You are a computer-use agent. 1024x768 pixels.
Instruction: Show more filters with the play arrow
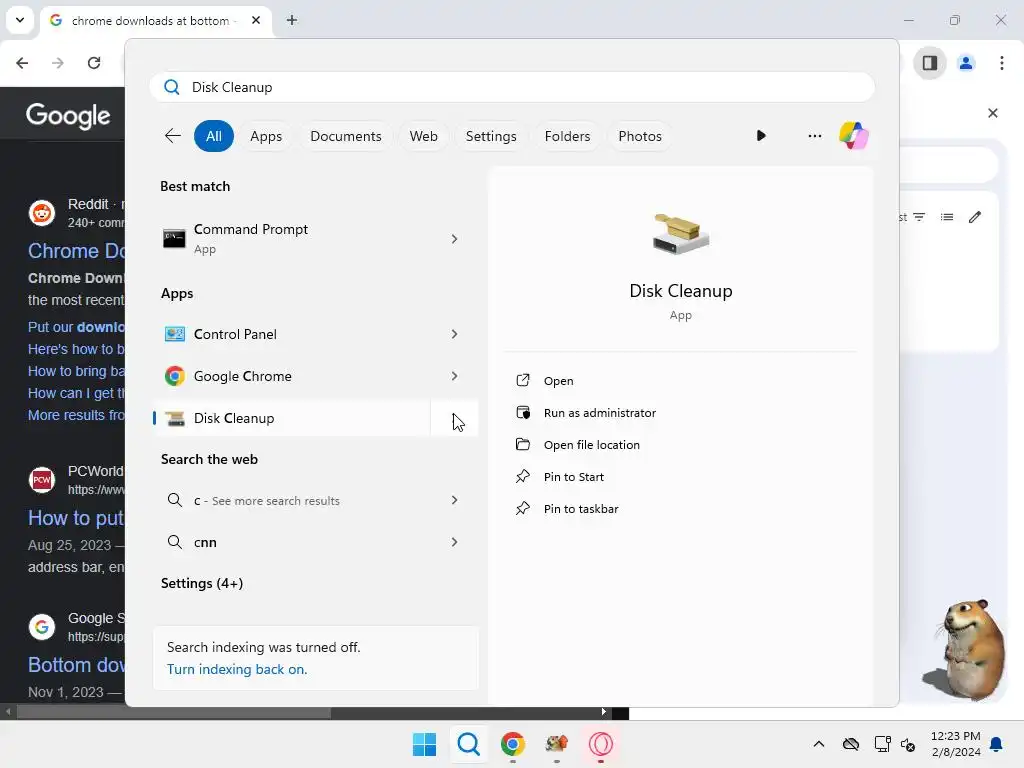(761, 136)
